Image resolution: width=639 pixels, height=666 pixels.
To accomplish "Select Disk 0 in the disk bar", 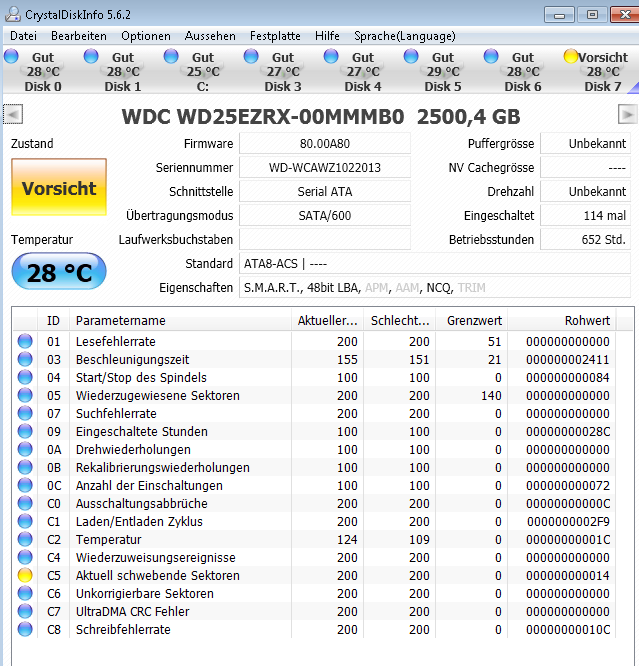I will click(x=42, y=71).
